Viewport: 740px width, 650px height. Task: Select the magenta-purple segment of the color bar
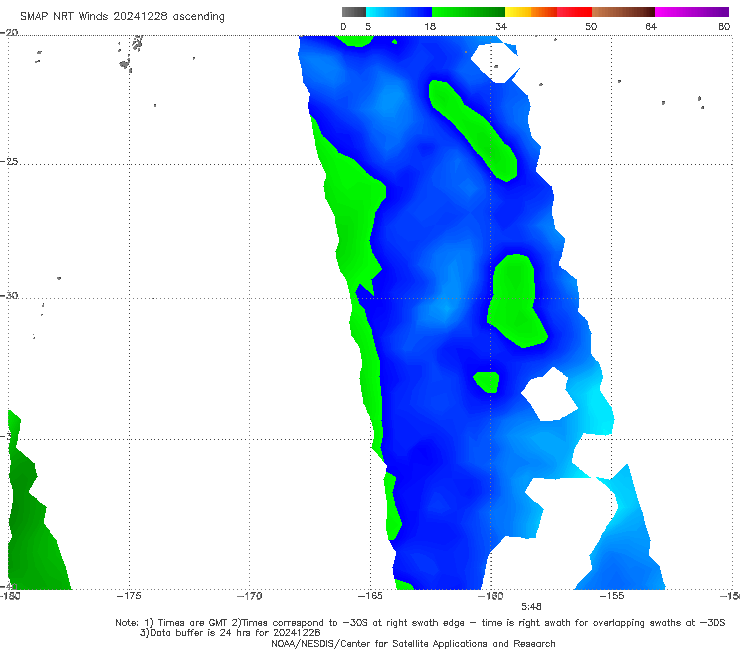coord(692,12)
